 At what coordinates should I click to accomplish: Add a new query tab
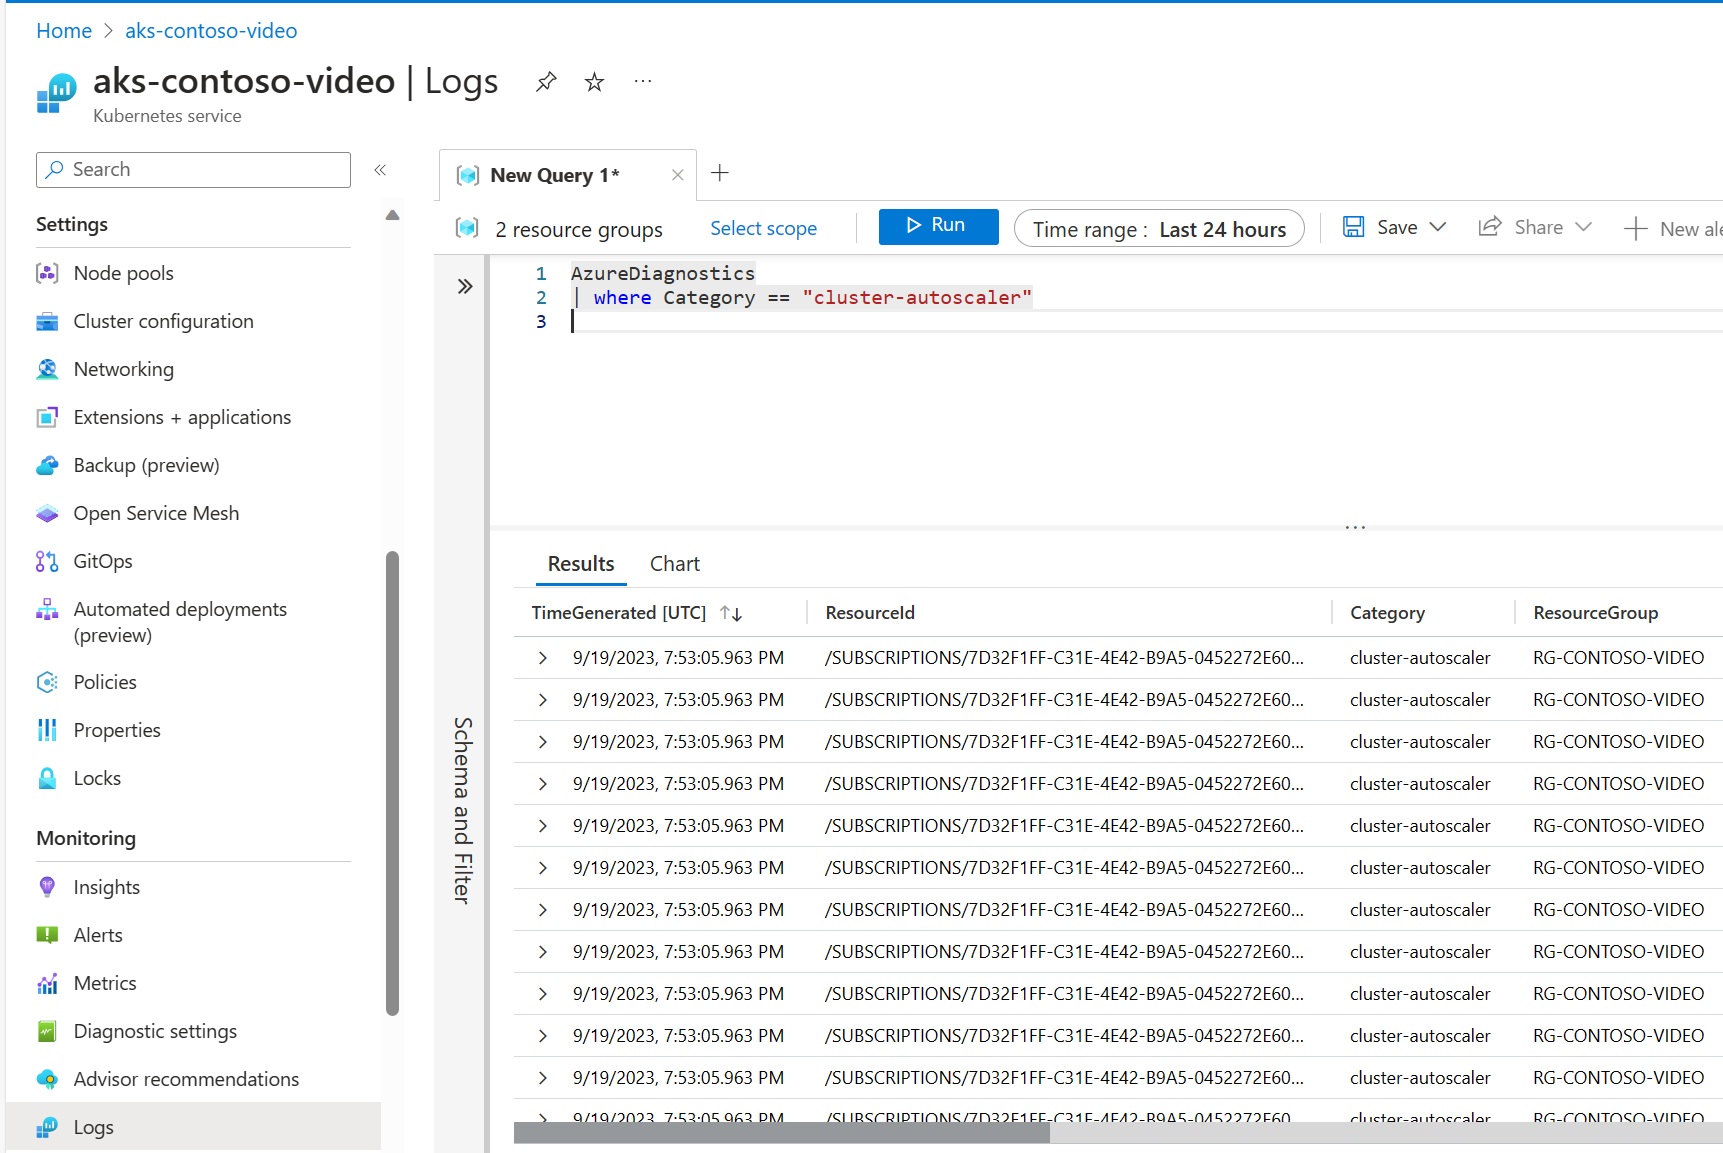(x=720, y=174)
